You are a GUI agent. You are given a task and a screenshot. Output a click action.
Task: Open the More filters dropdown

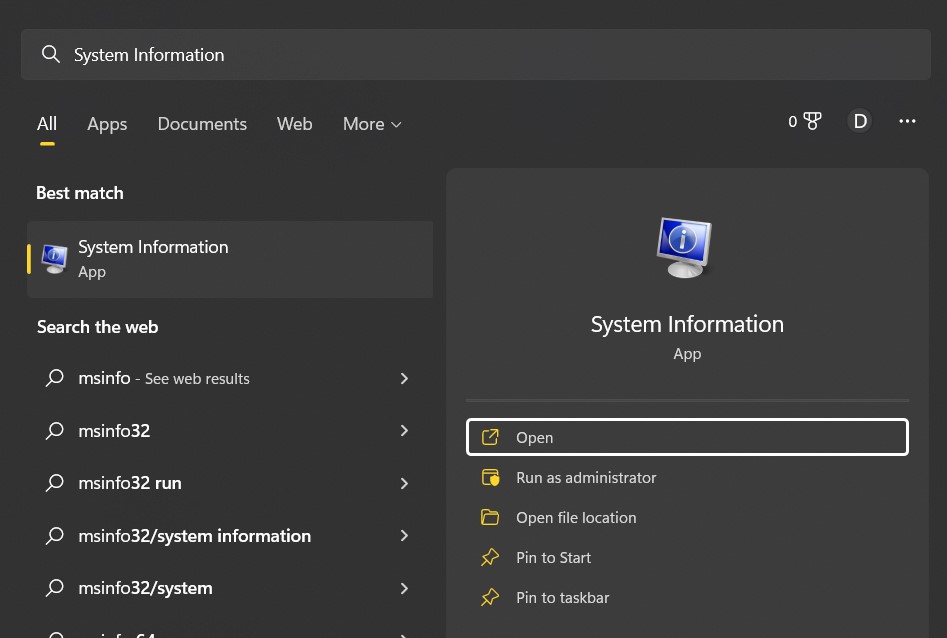372,123
